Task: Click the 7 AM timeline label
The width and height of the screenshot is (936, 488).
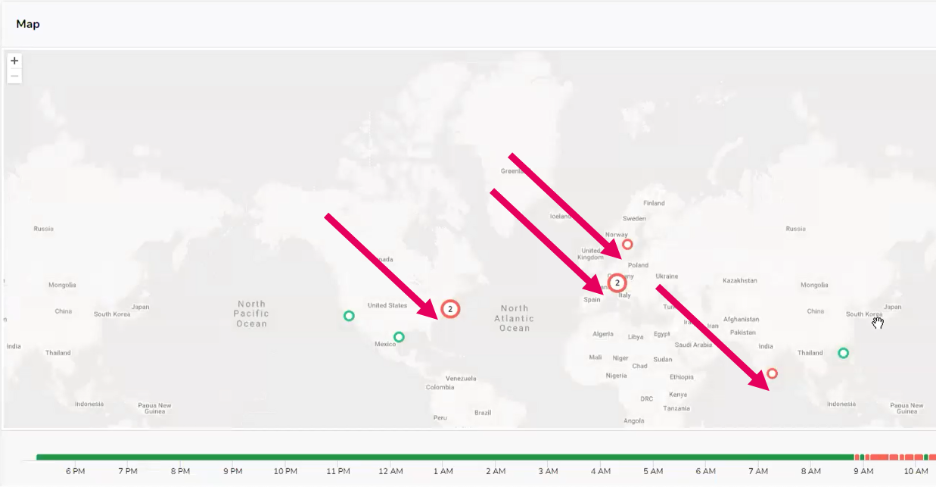Action: 758,470
